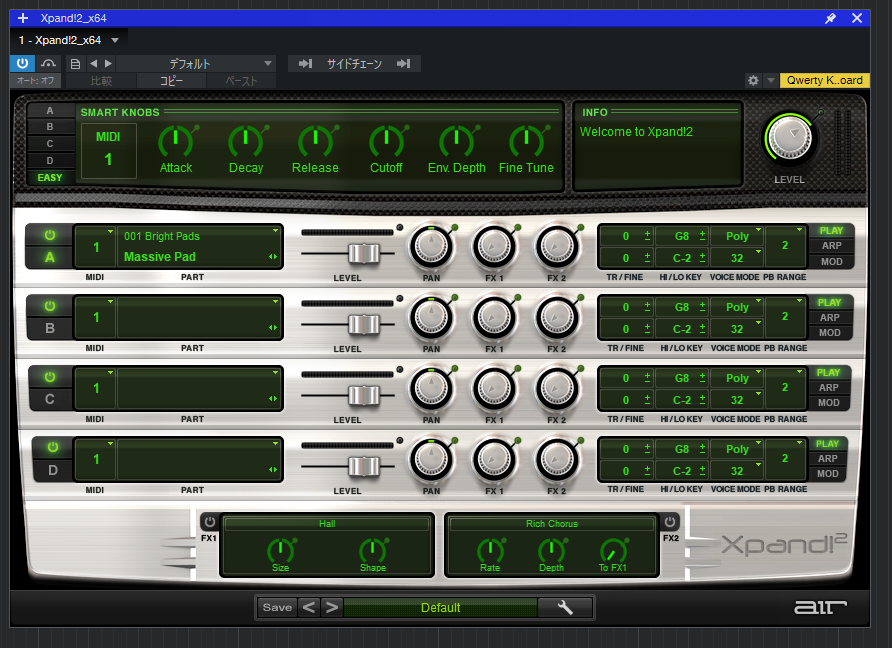Click the サイドチェーン sidechain button
Image resolution: width=892 pixels, height=648 pixels.
(354, 64)
